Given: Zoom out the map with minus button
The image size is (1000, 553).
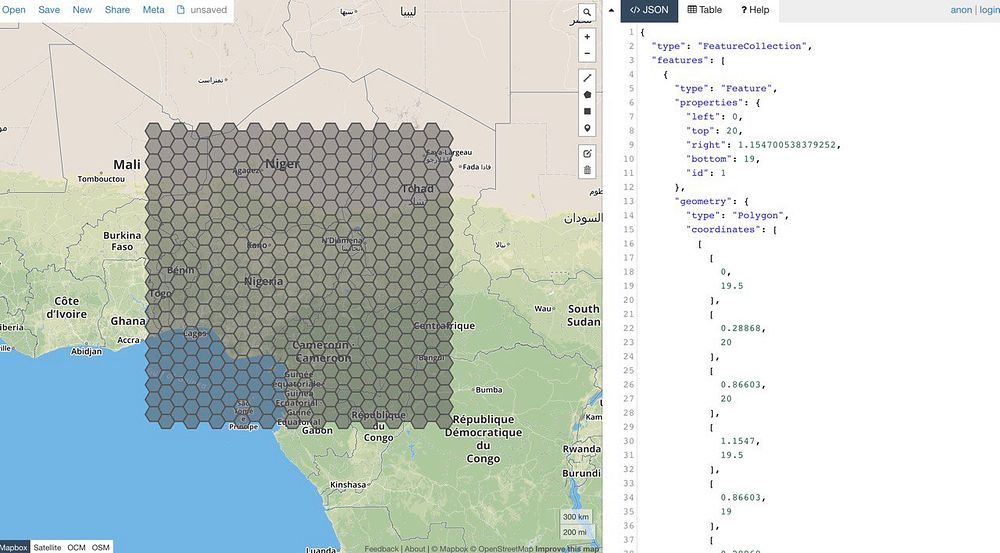Looking at the screenshot, I should tap(587, 54).
